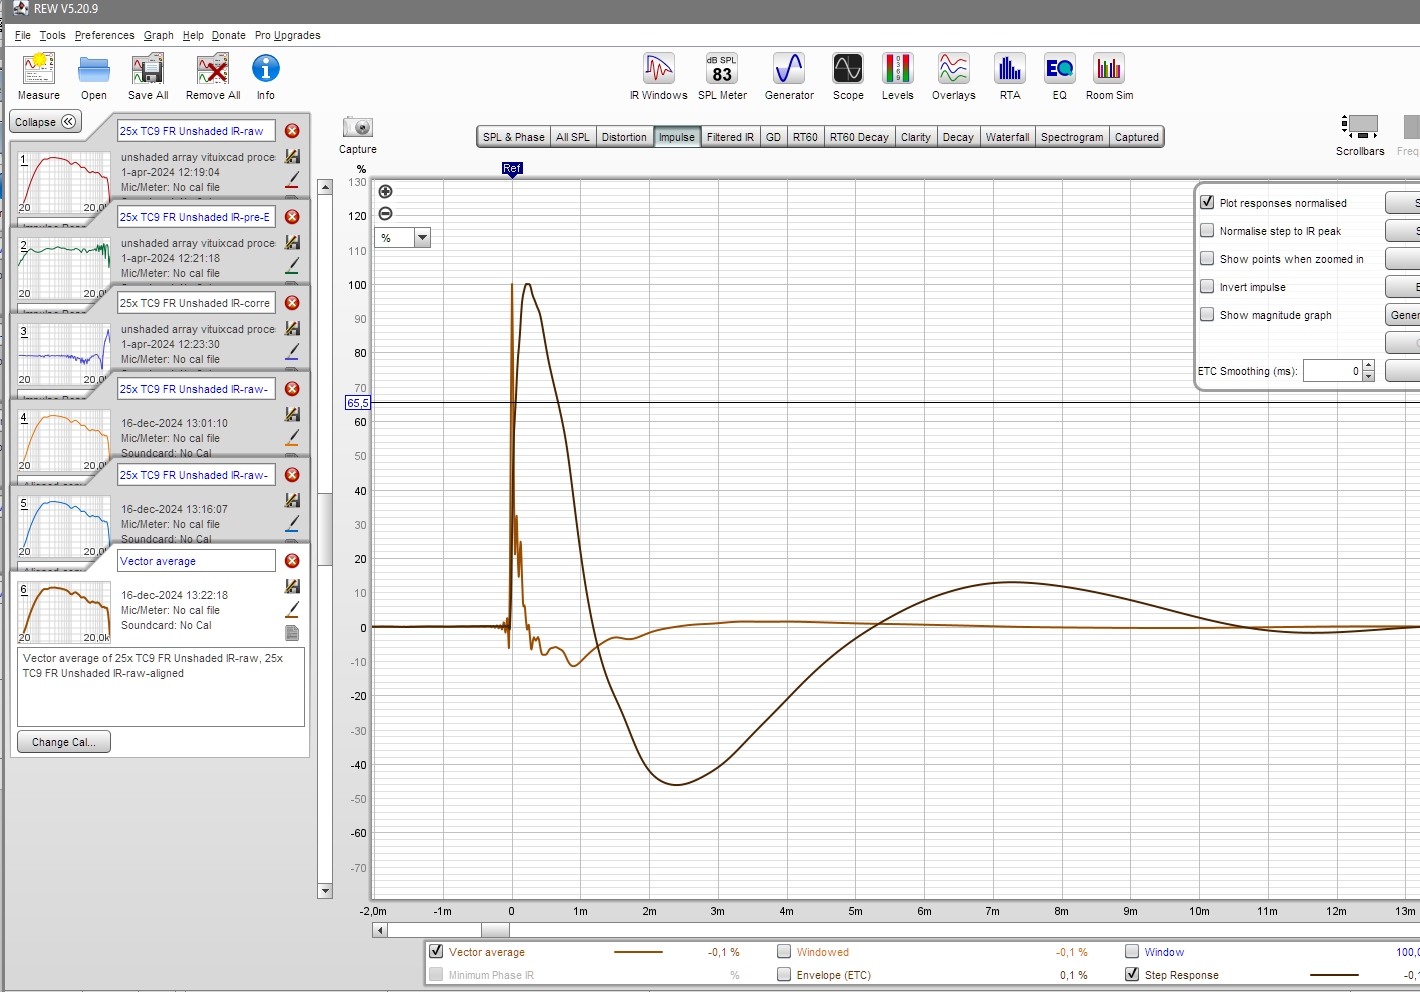
Task: Enable Normalise step to IR peak
Action: point(1207,230)
